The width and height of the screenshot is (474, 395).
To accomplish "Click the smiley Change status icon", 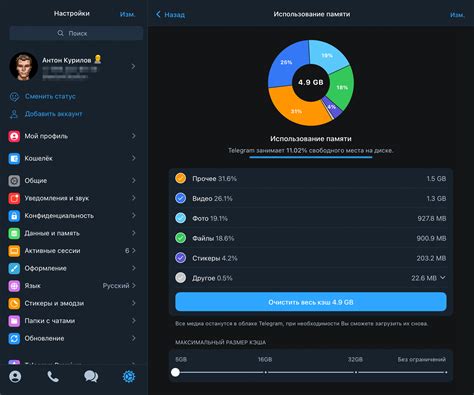I will click(14, 97).
